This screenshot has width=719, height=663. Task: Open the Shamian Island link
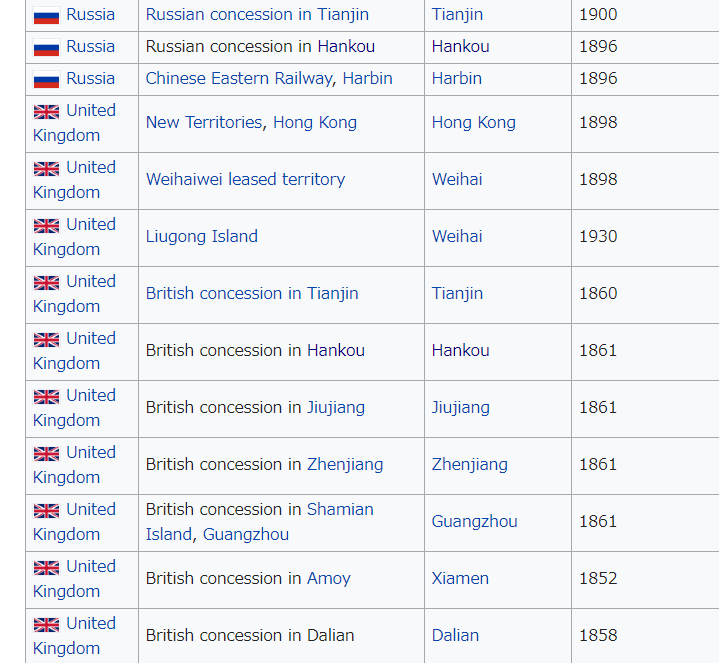click(x=260, y=522)
